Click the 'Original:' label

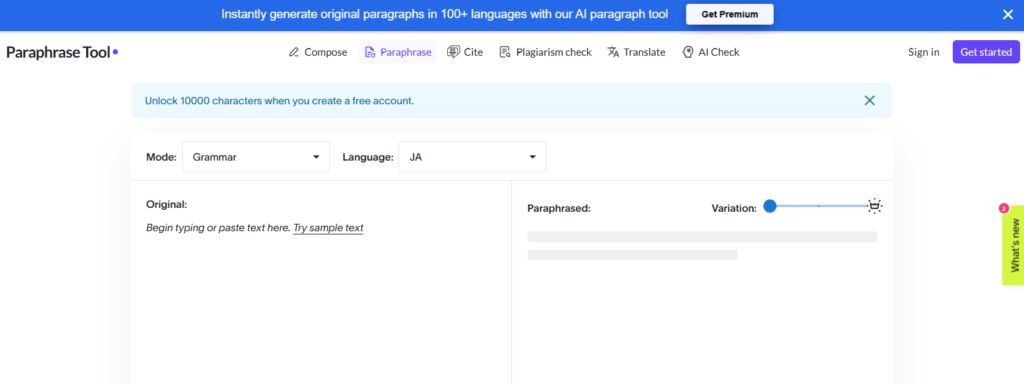[167, 204]
